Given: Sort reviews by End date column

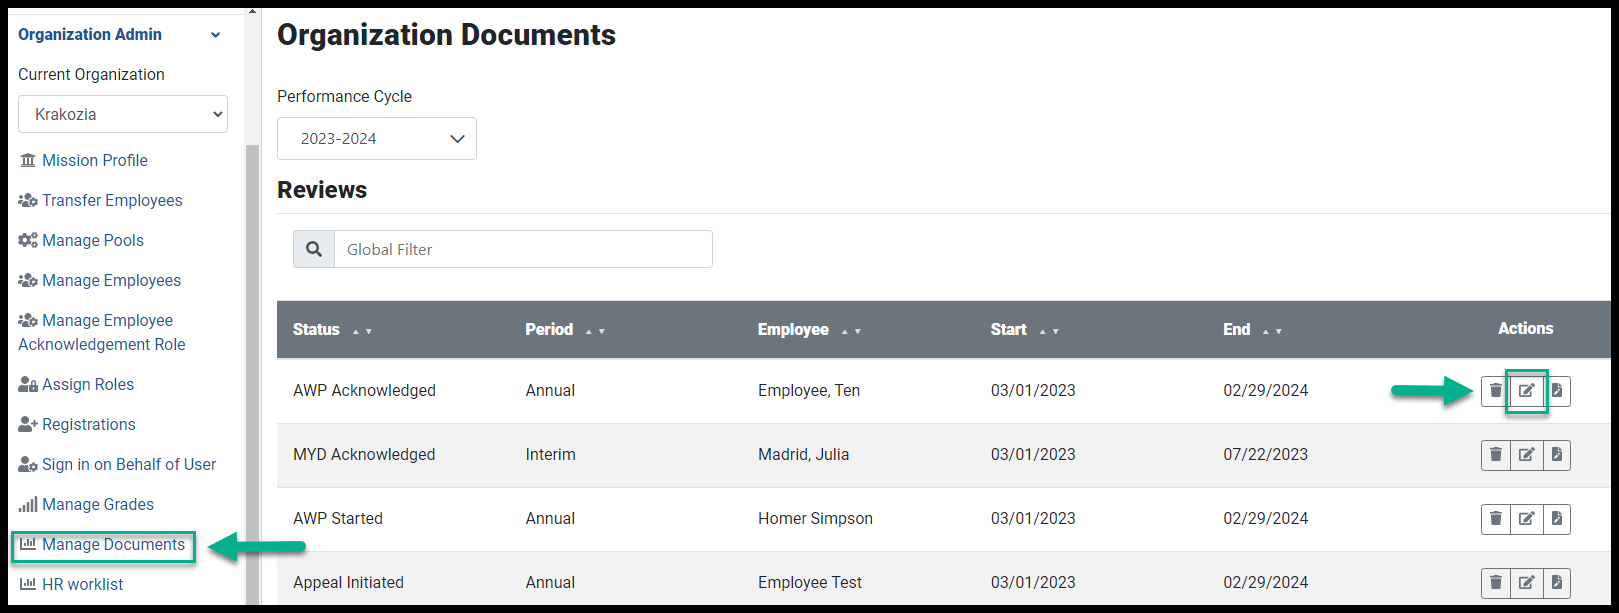Looking at the screenshot, I should click(x=1253, y=330).
